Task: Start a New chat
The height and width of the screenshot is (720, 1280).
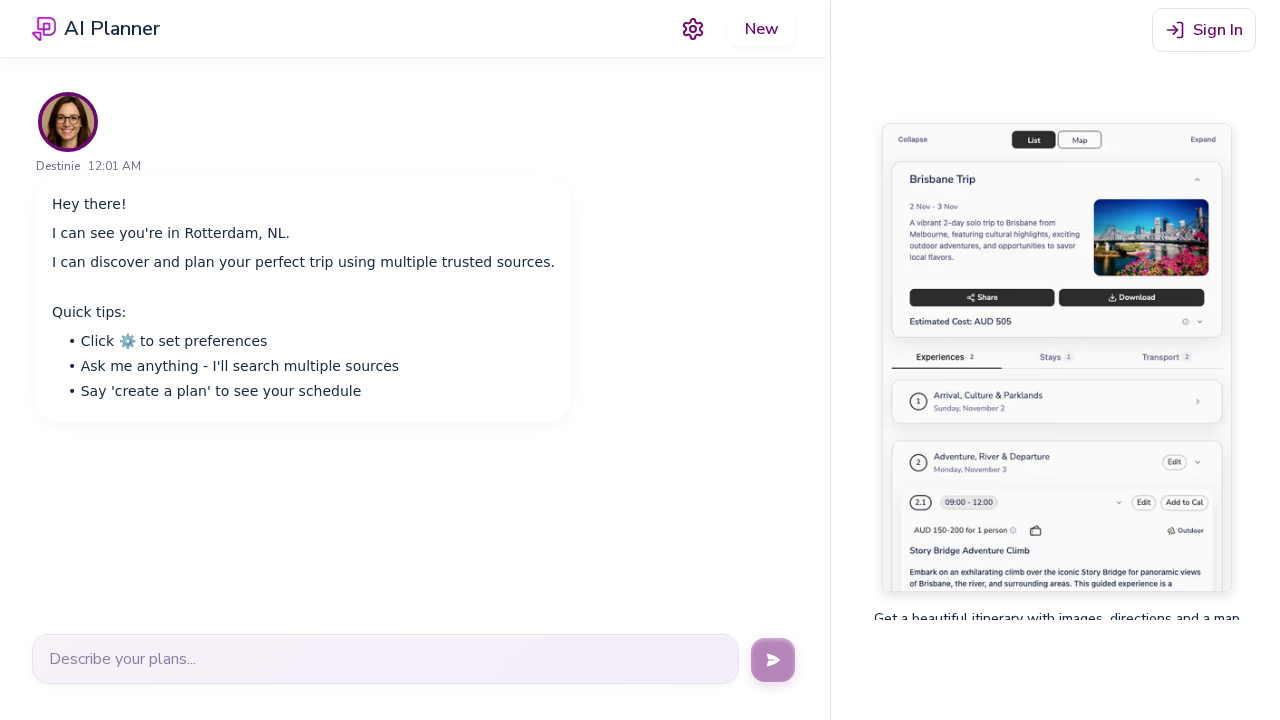Action: [761, 29]
